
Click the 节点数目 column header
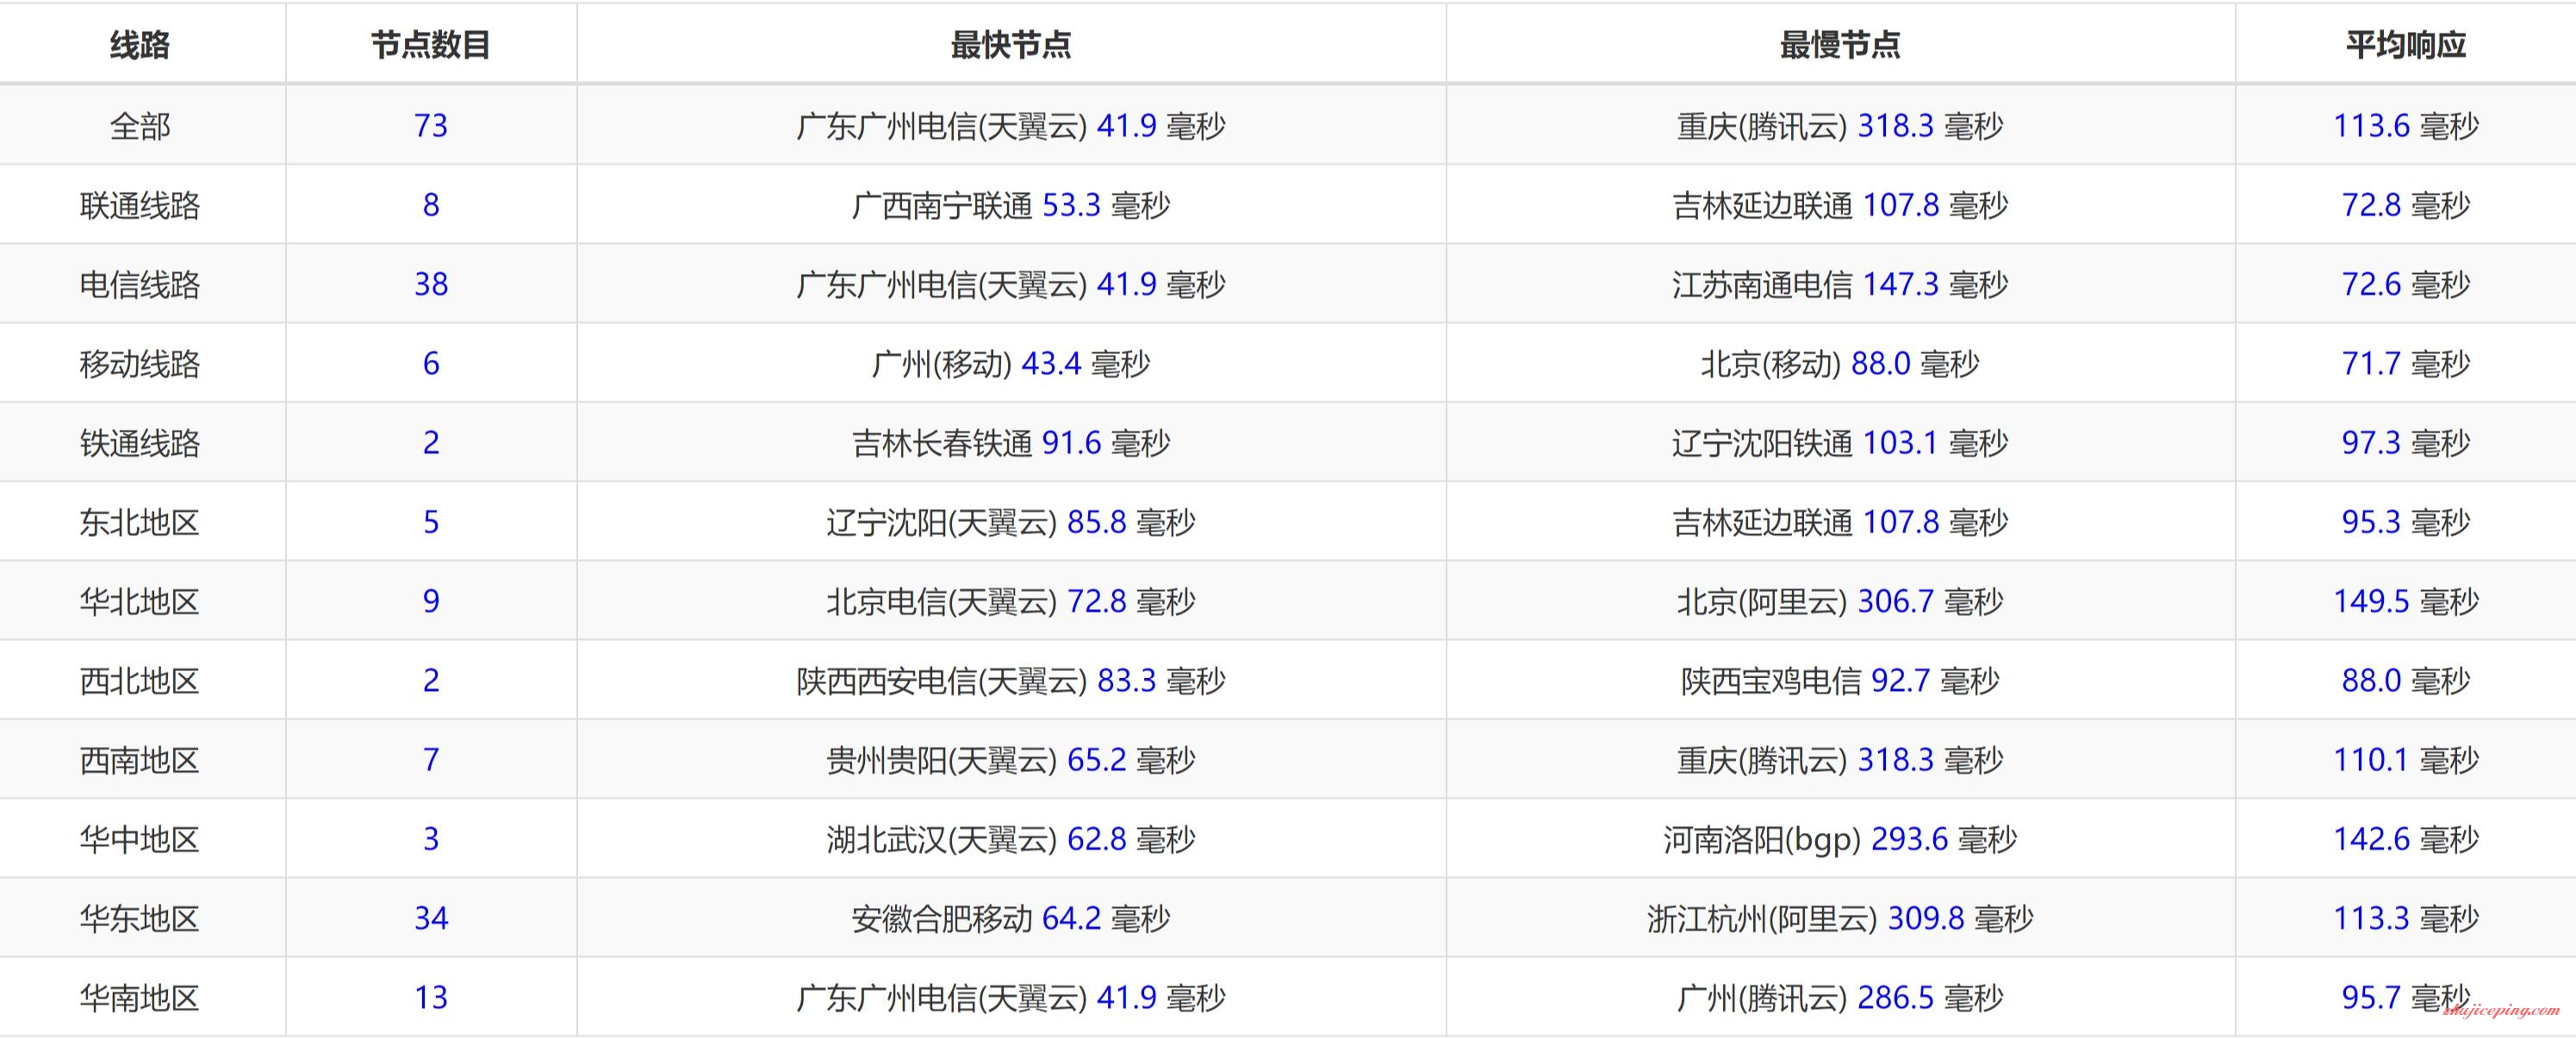pyautogui.click(x=431, y=45)
